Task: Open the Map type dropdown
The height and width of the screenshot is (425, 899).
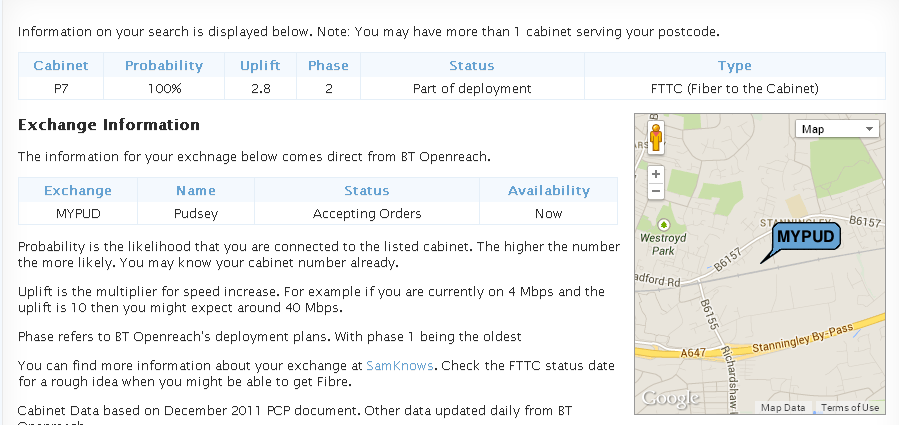Action: click(x=837, y=129)
